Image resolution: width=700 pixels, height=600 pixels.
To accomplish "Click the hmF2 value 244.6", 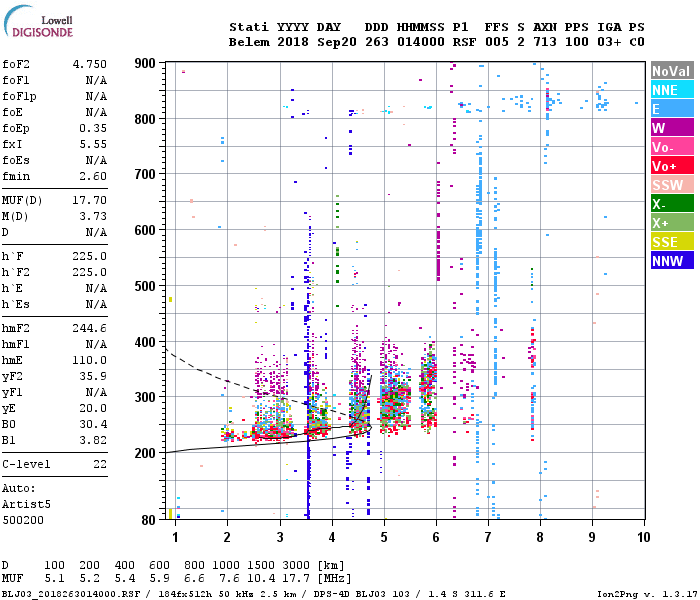I will (x=90, y=328).
